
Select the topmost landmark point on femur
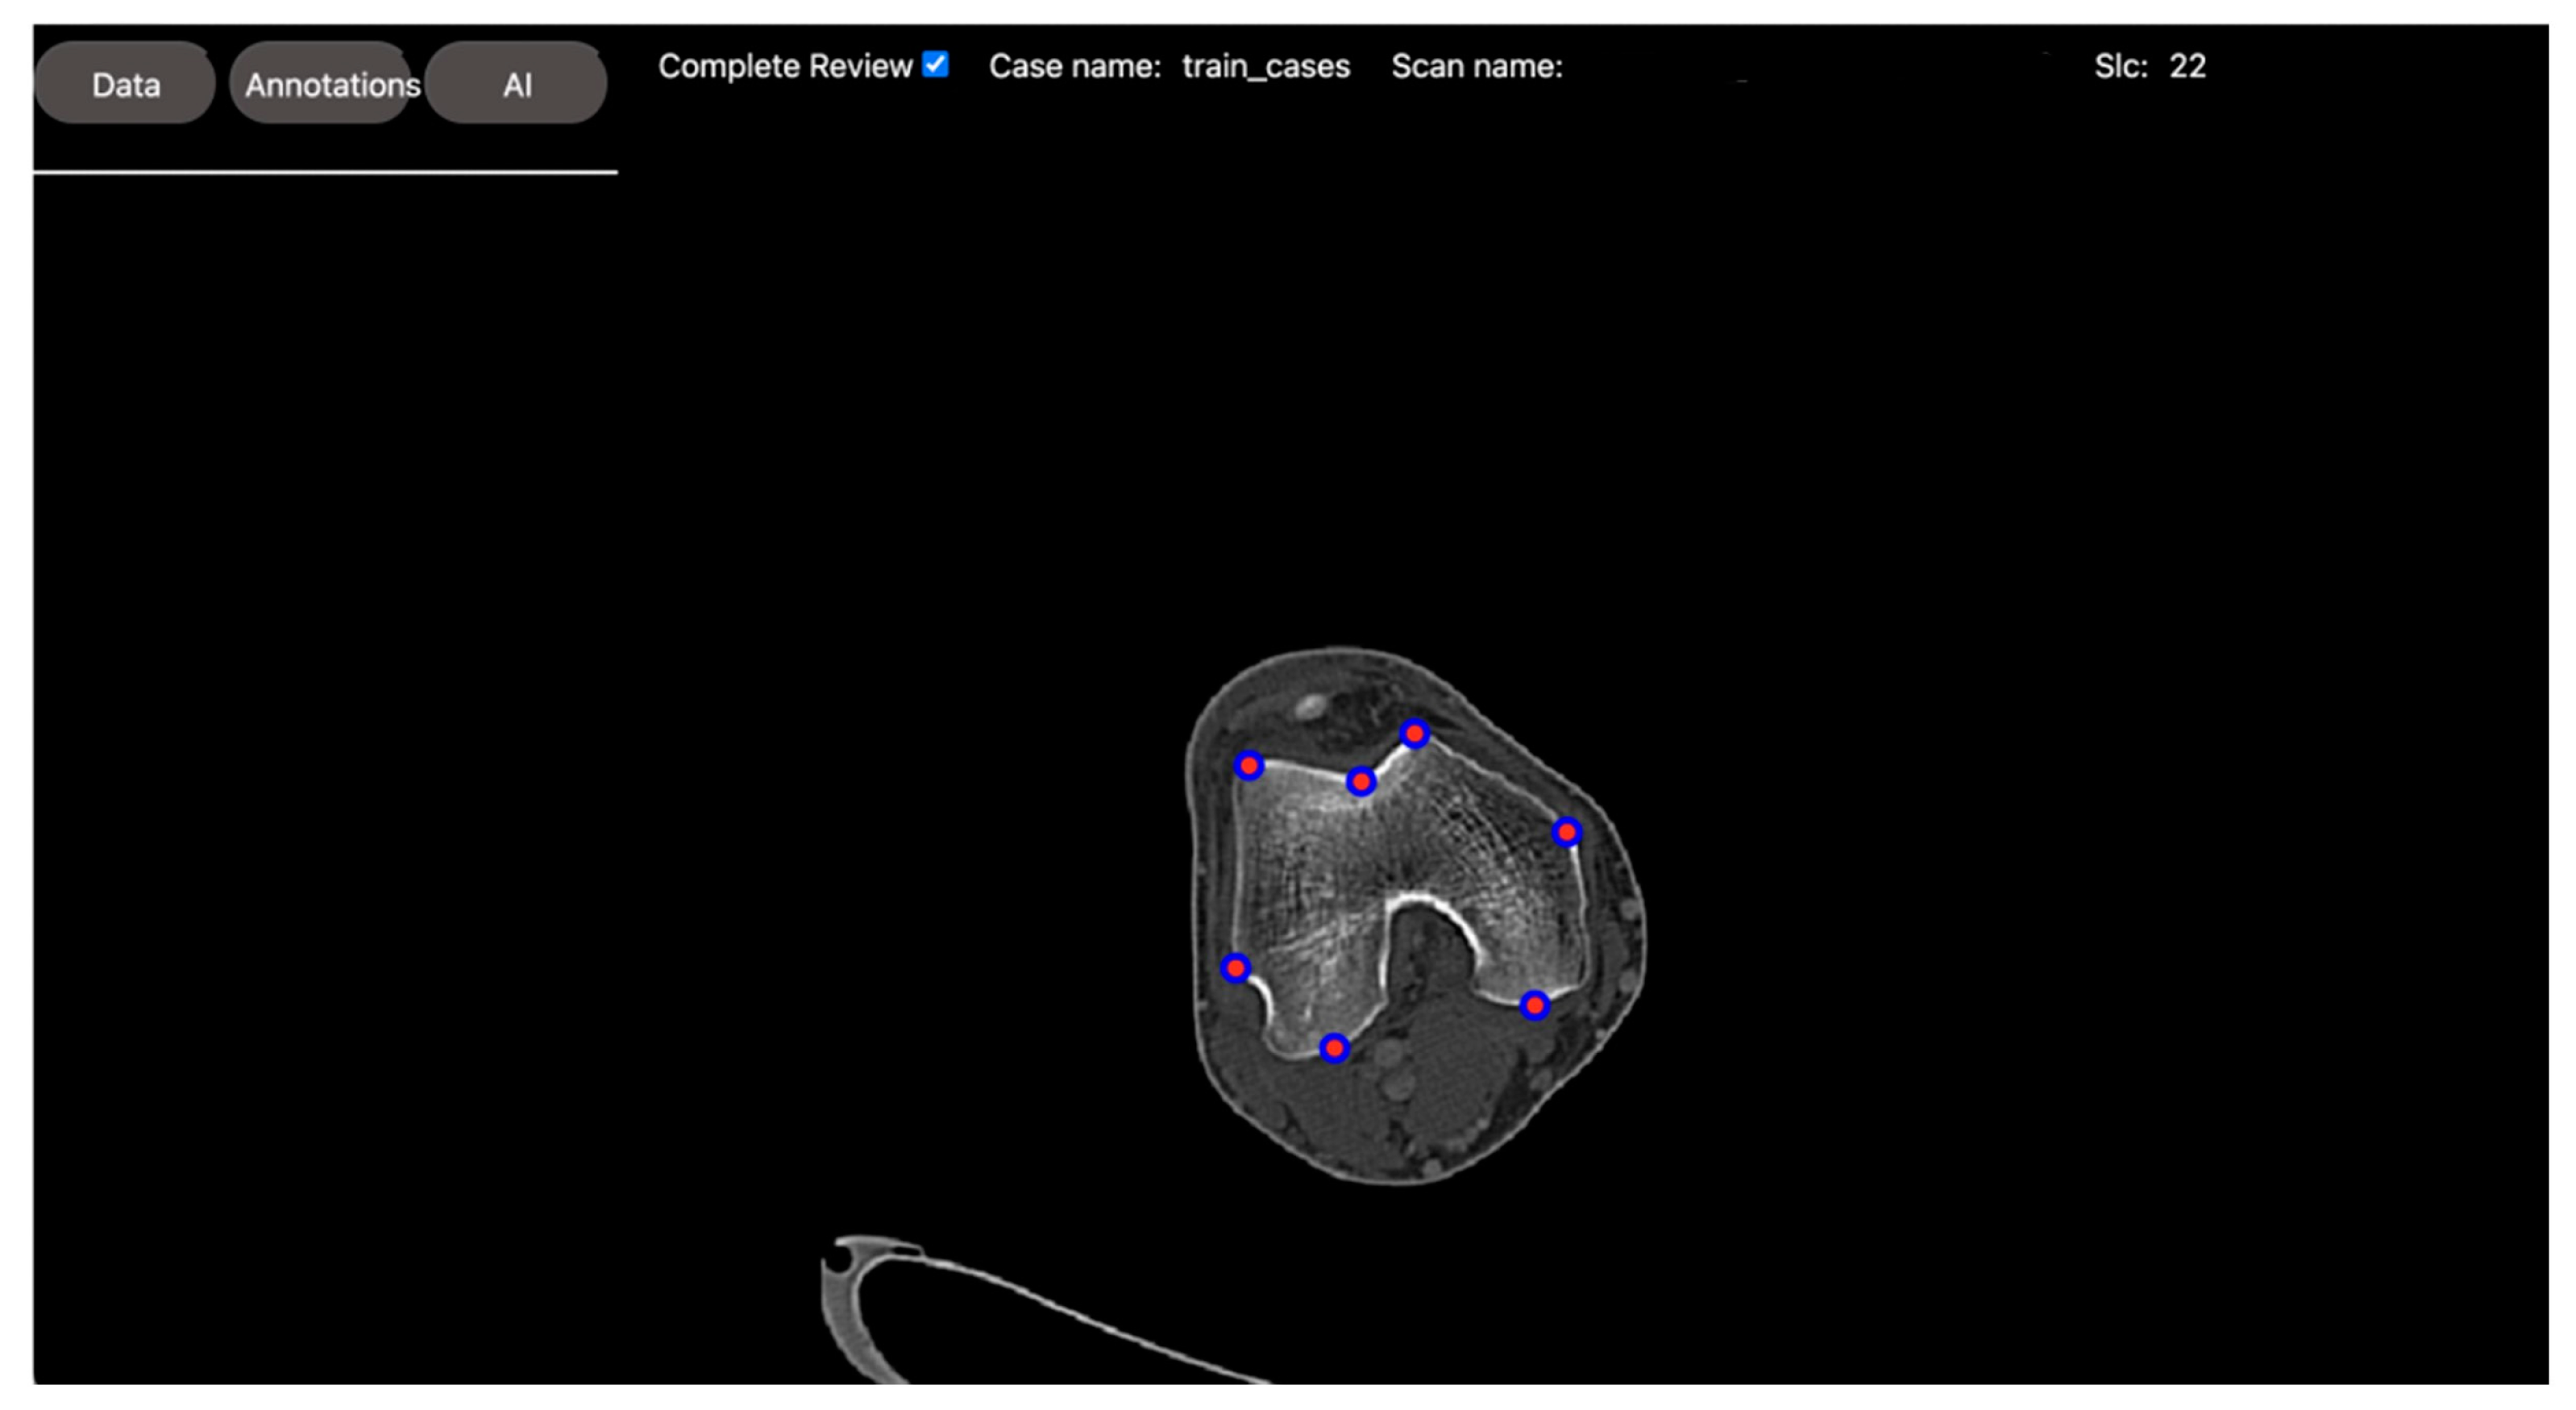tap(1414, 734)
